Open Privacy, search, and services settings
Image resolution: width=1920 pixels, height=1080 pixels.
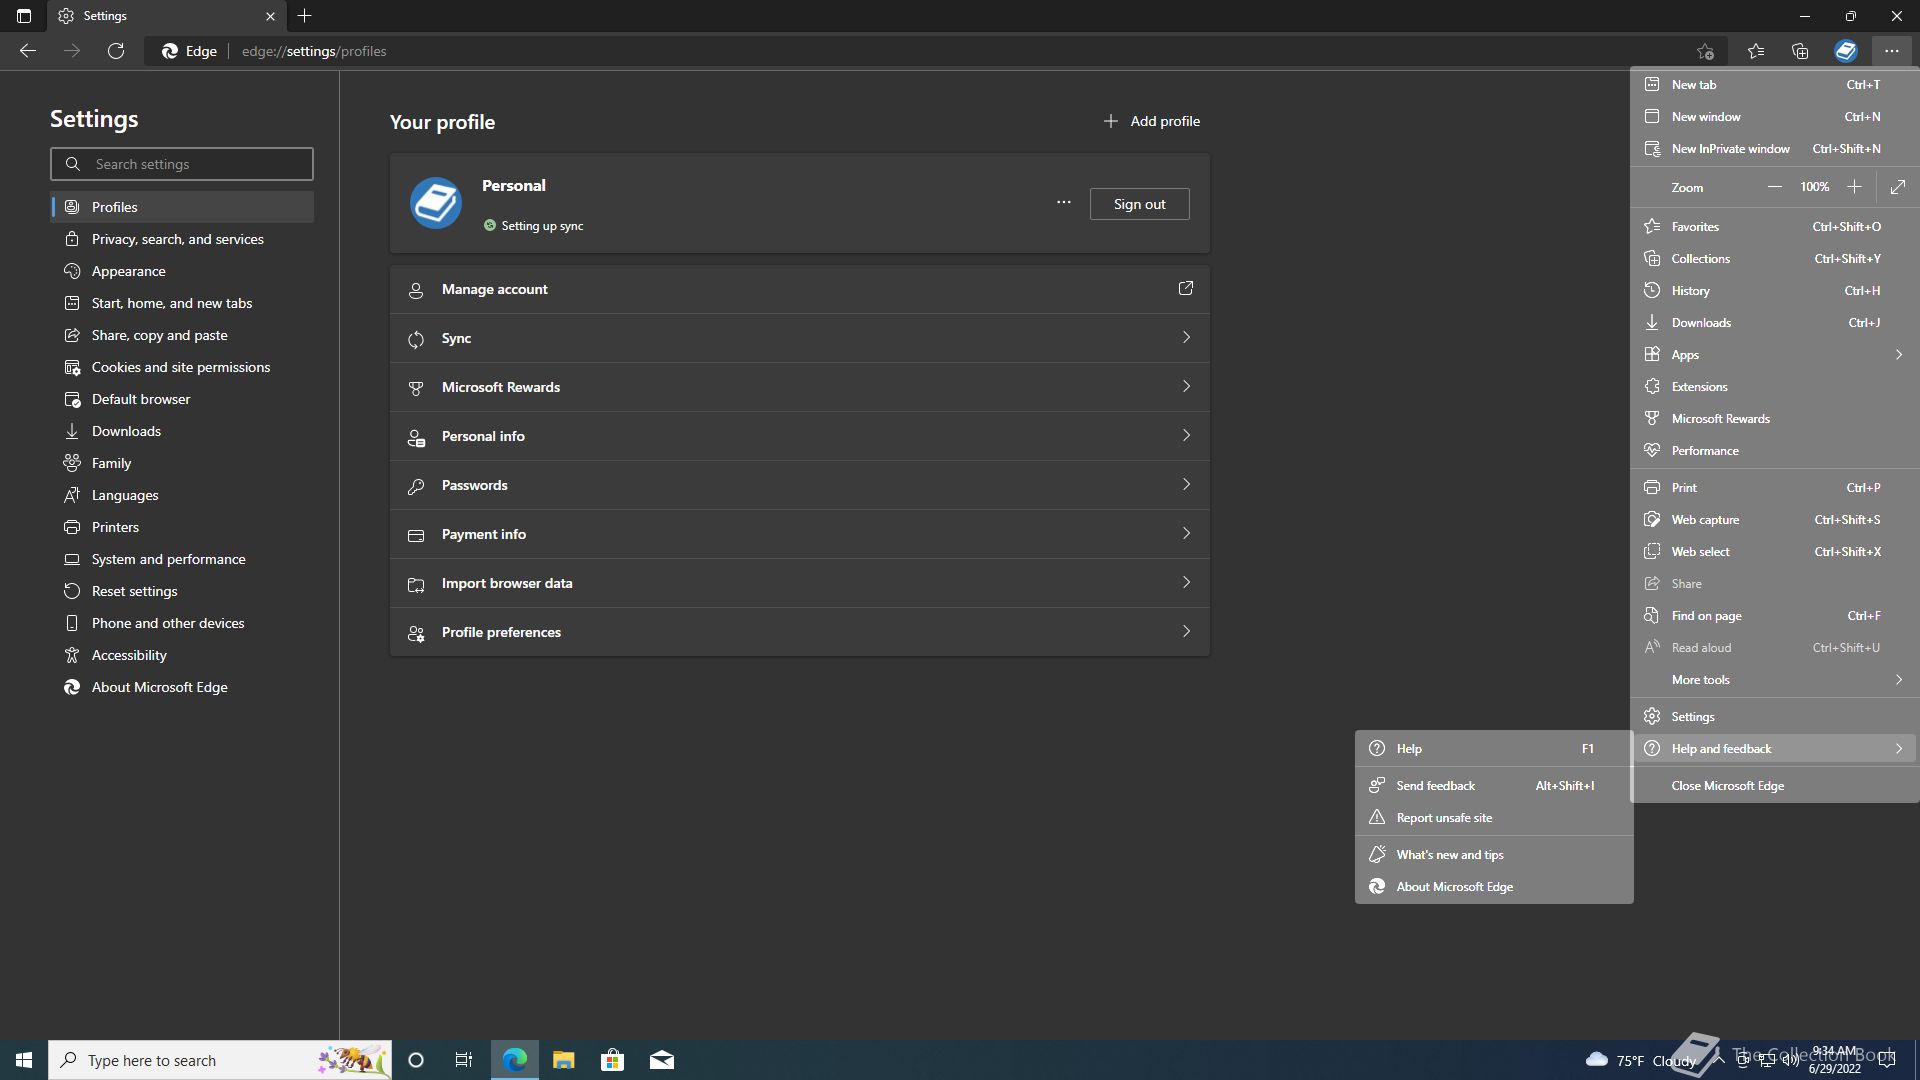[x=182, y=239]
